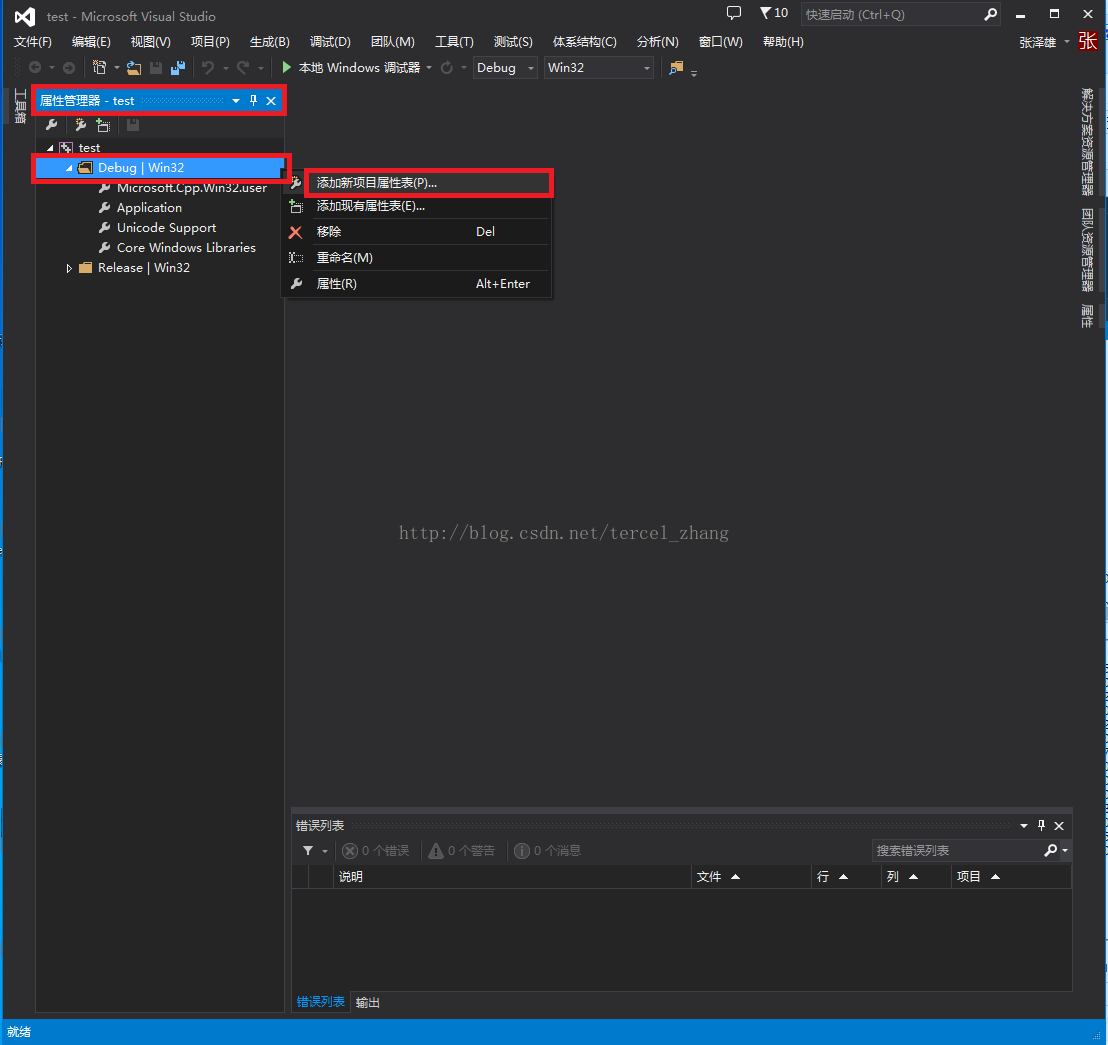Collapse the Debug | Win32 node
Viewport: 1108px width, 1045px height.
(69, 168)
